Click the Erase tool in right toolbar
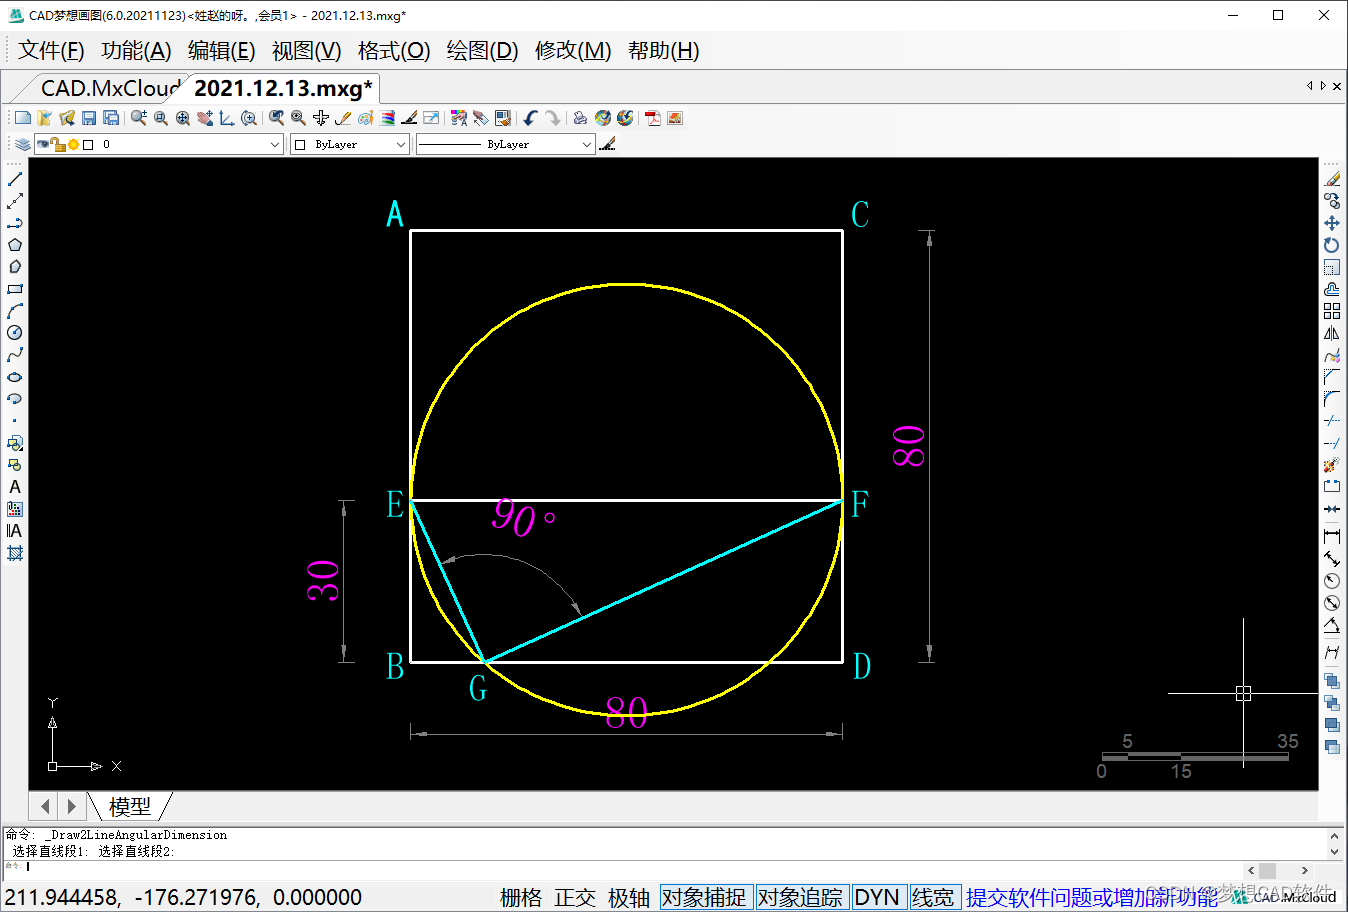Image resolution: width=1348 pixels, height=912 pixels. click(x=1332, y=179)
